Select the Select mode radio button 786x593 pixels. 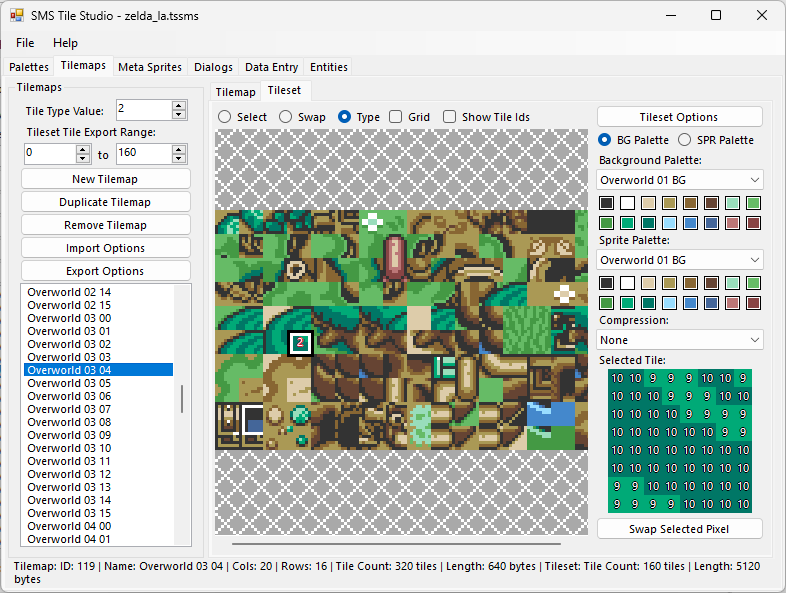[243, 117]
